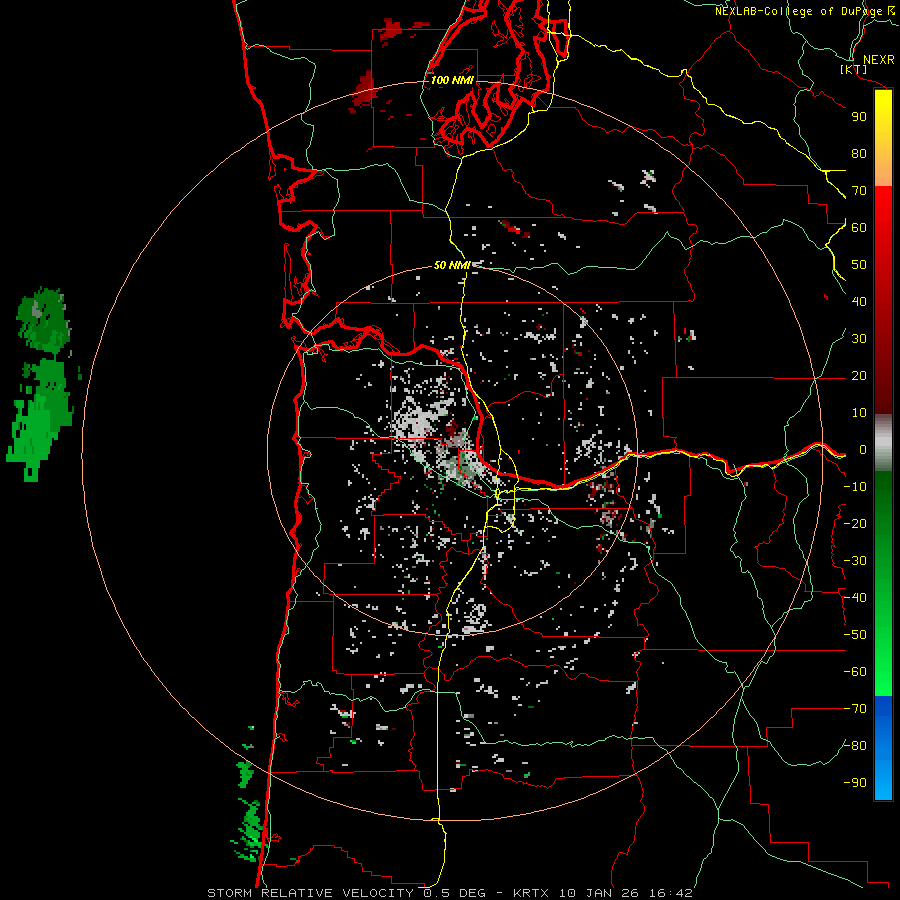Image resolution: width=900 pixels, height=900 pixels.
Task: Click the "NEXR" label above the color scale
Action: pos(879,60)
